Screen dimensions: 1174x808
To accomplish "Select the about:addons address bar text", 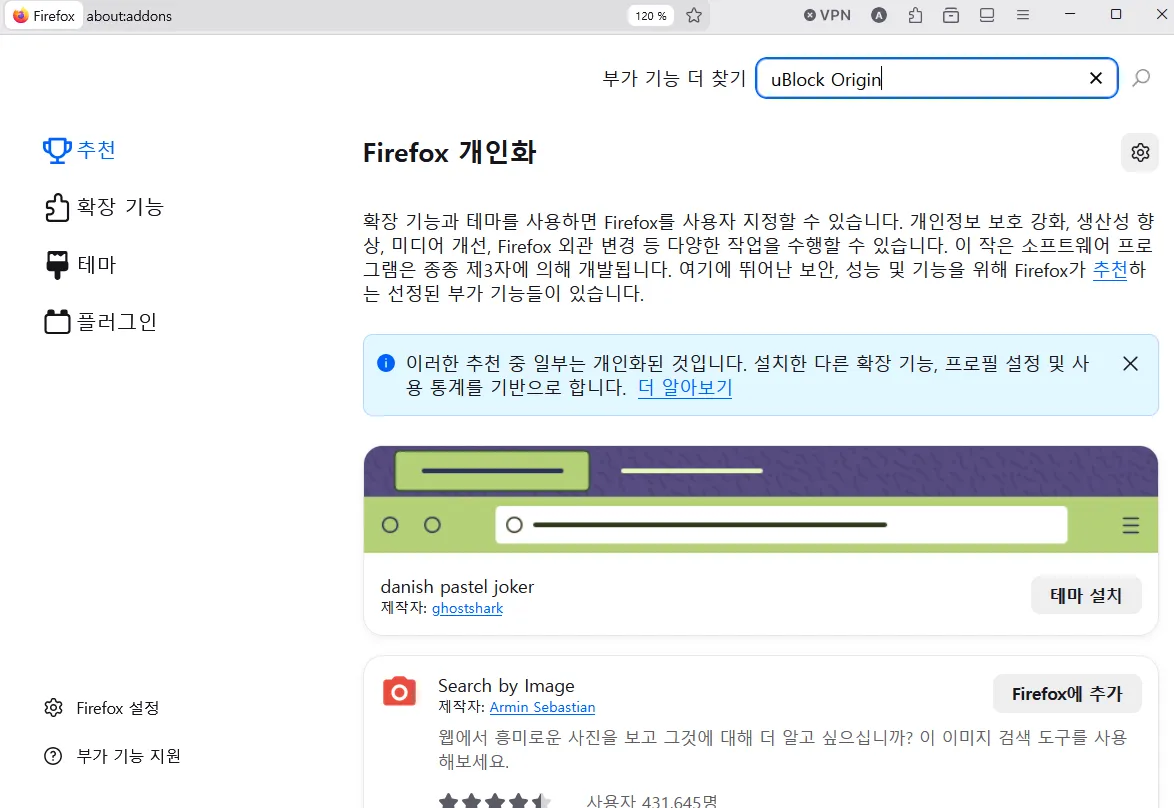I will click(x=129, y=16).
